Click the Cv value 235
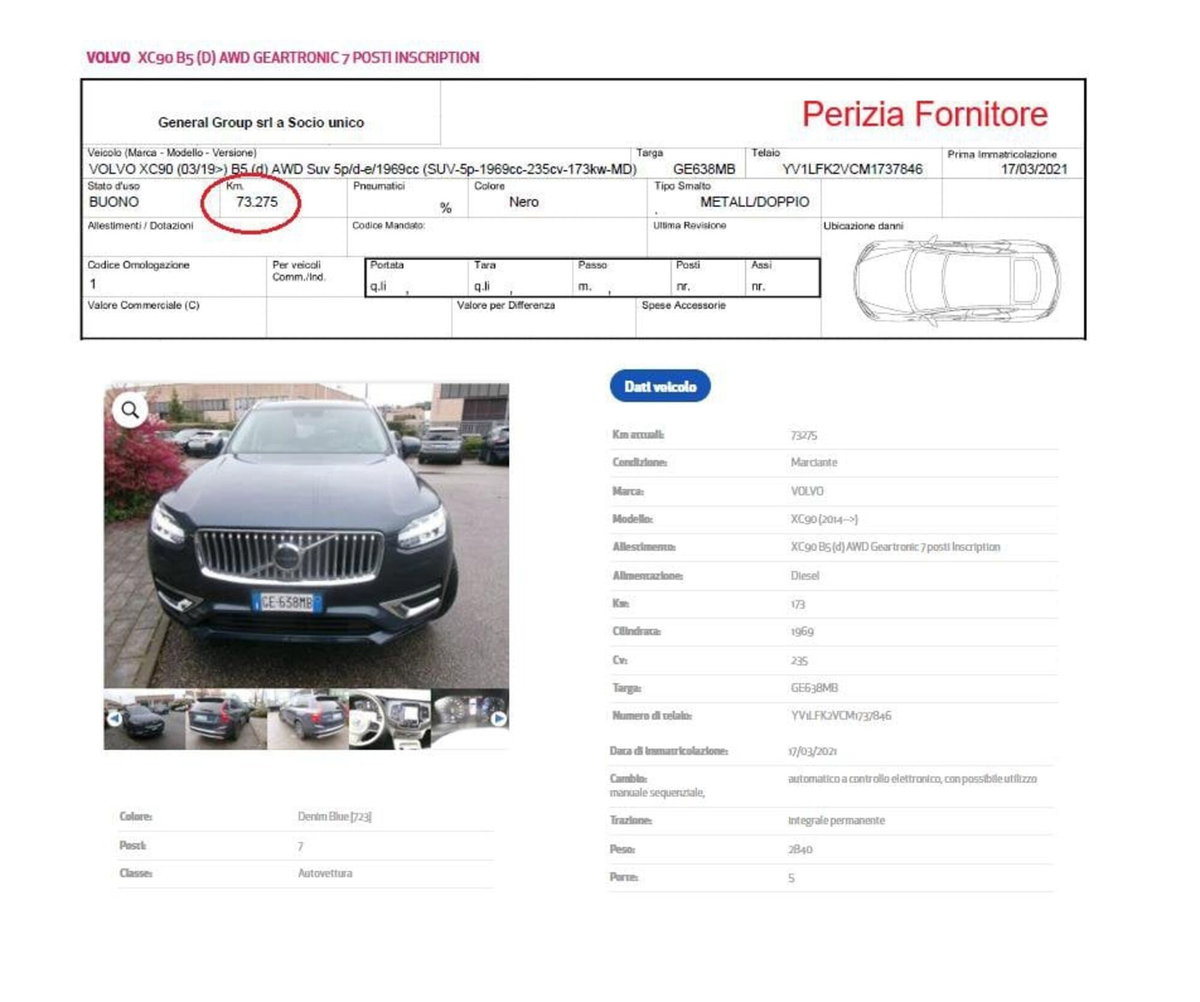 pos(798,661)
